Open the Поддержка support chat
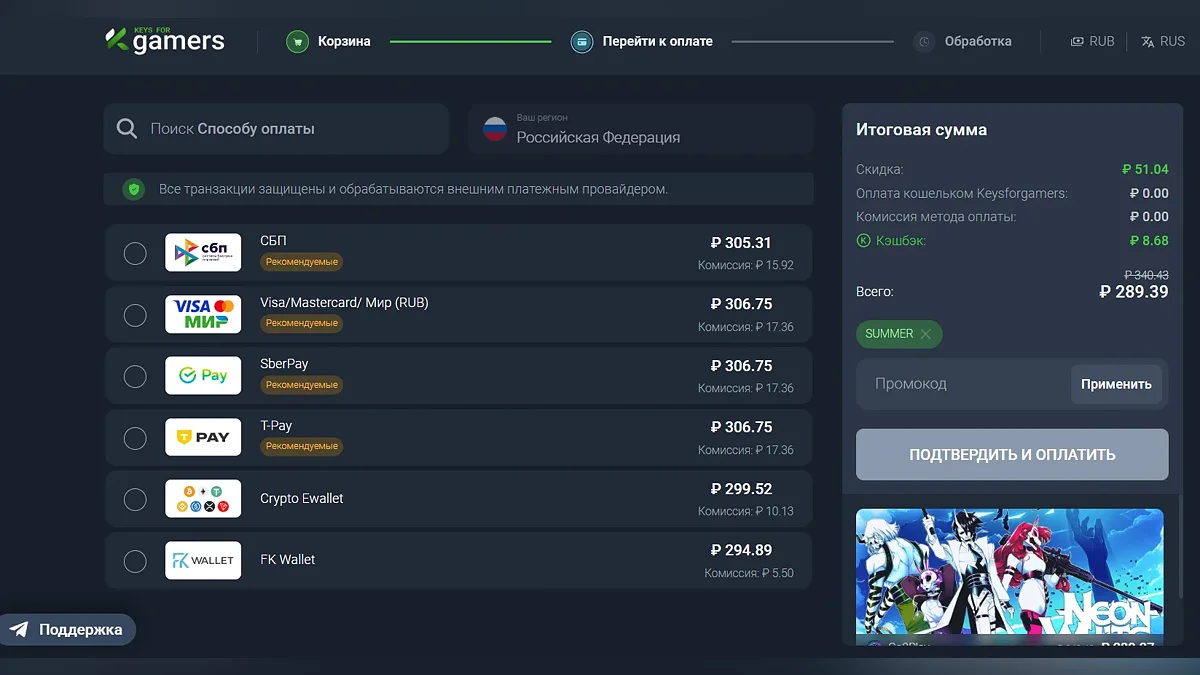 tap(67, 630)
